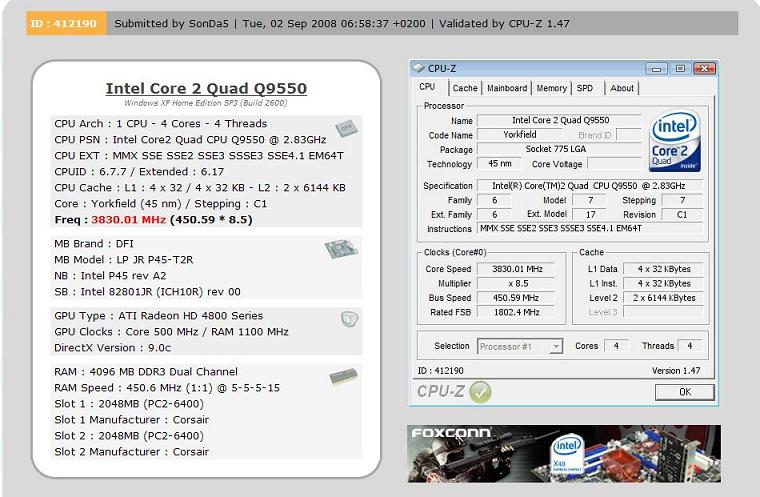Click the 'Submitted by SonDa5' header text
The width and height of the screenshot is (760, 497).
[172, 23]
